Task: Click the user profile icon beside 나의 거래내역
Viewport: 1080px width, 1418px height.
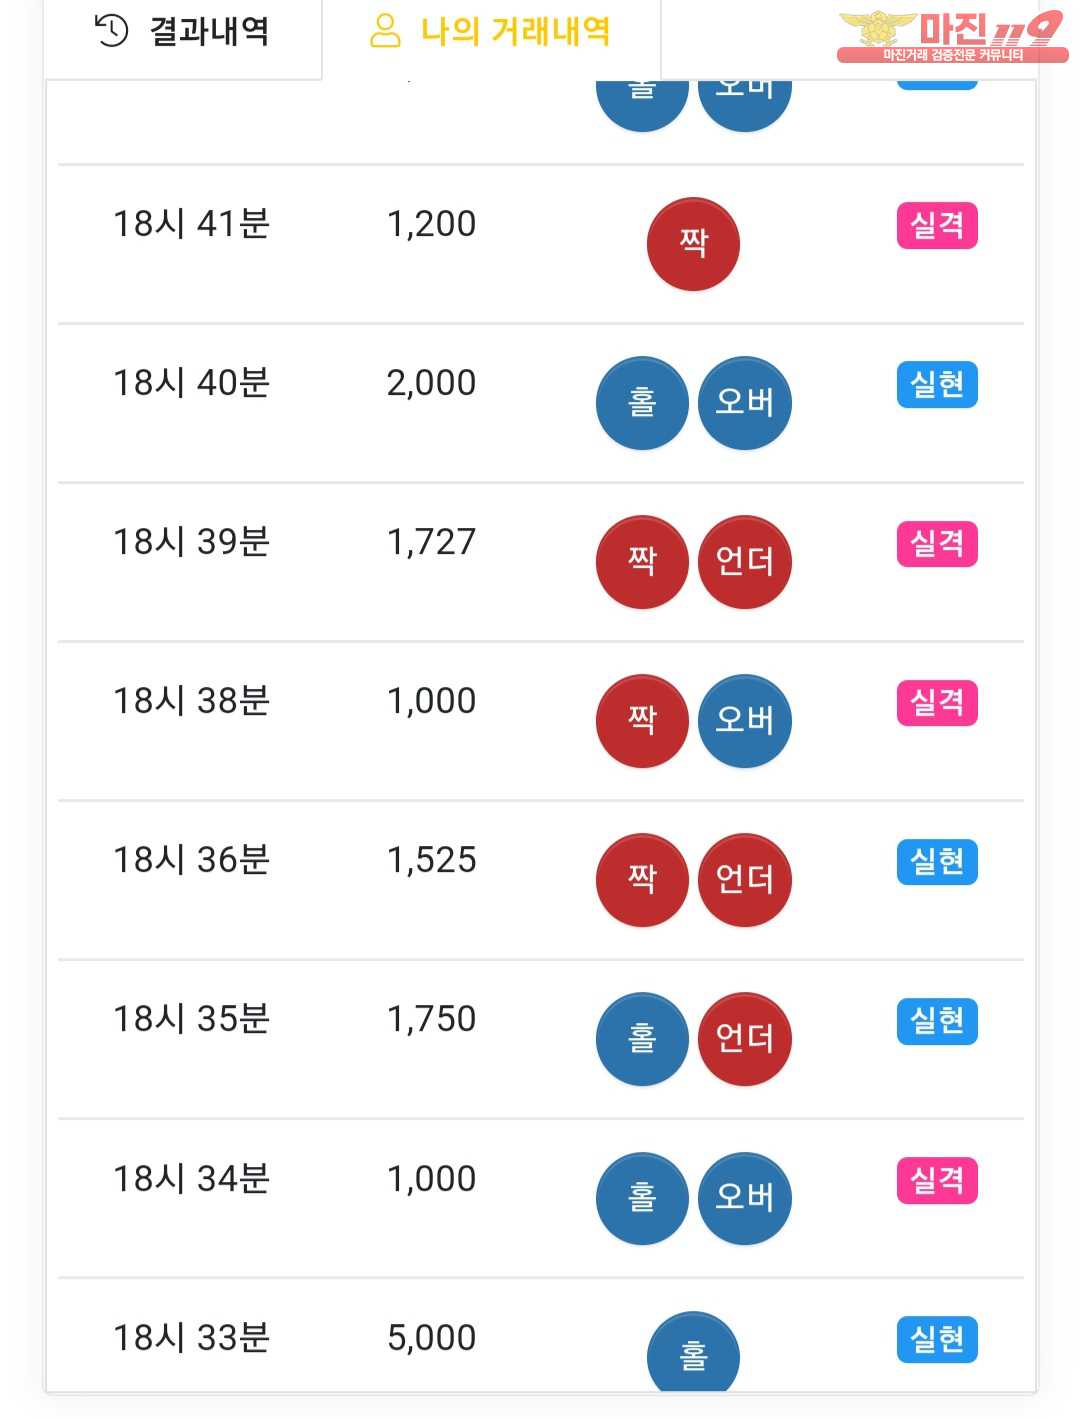Action: coord(385,31)
